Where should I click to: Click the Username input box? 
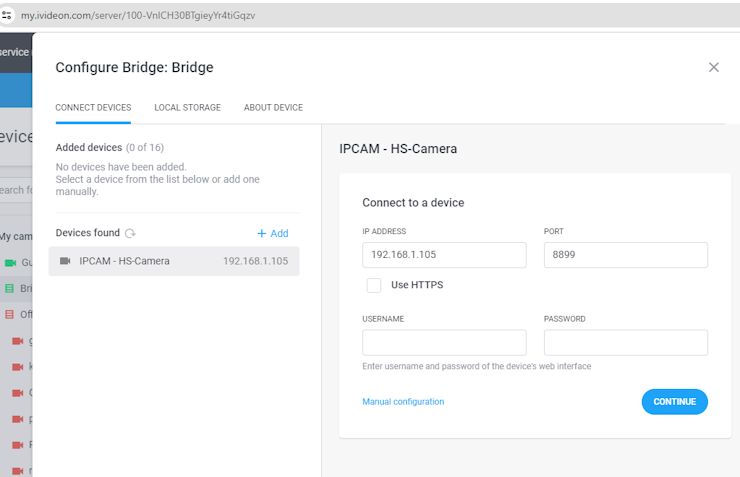(x=444, y=343)
